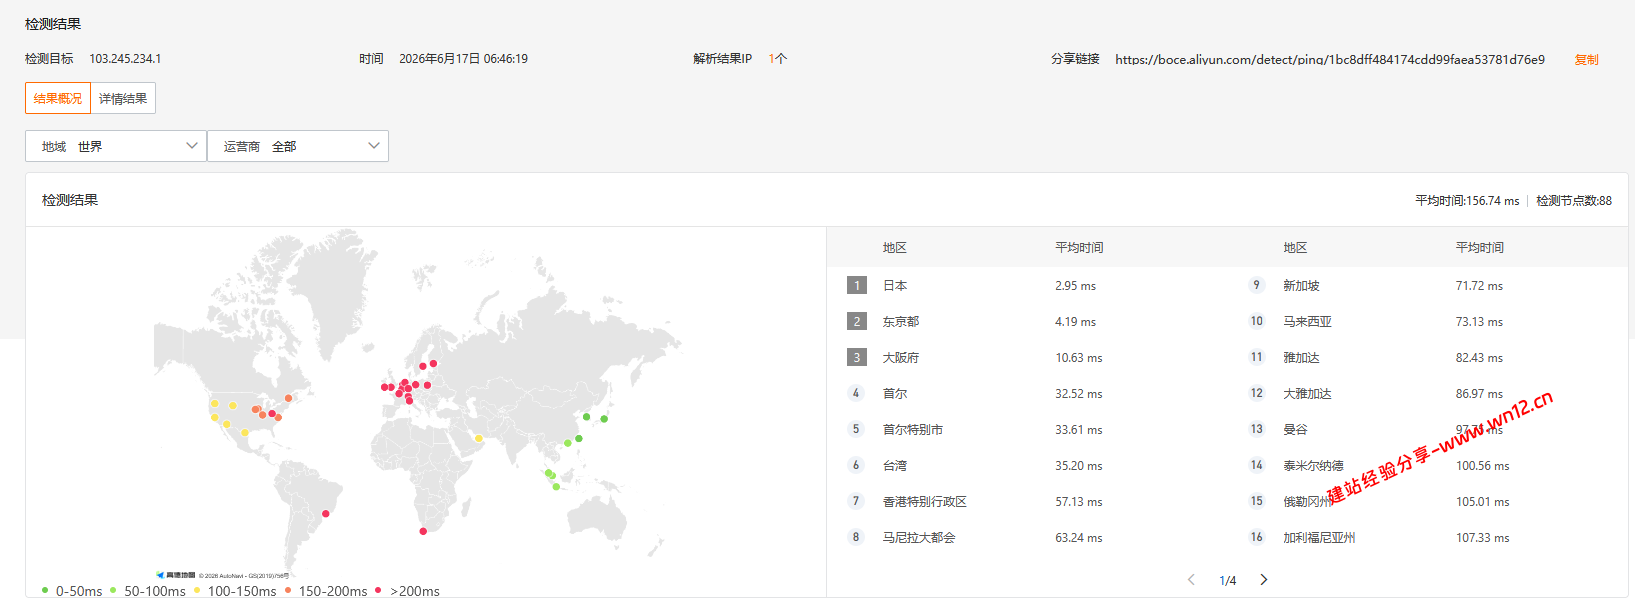This screenshot has width=1635, height=601.
Task: Click rank badge number 1
Action: [856, 285]
